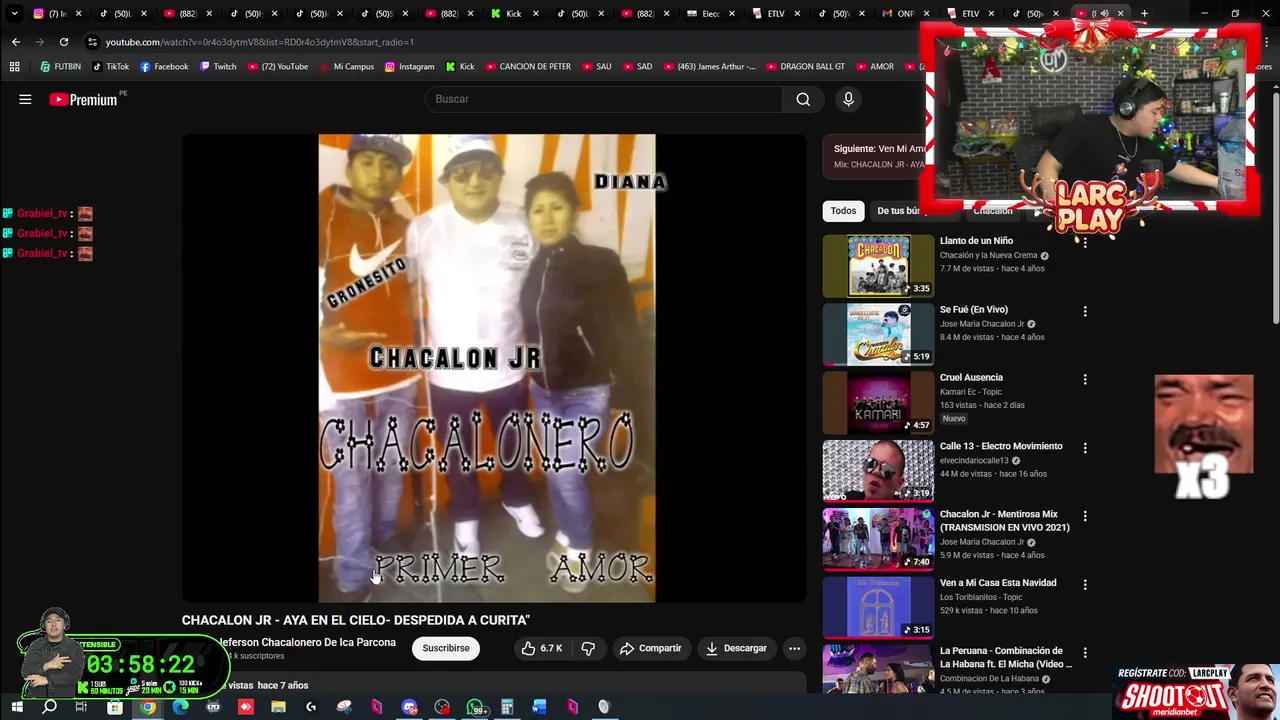Launch Chrome from the taskbar
This screenshot has width=1280, height=720.
148,707
